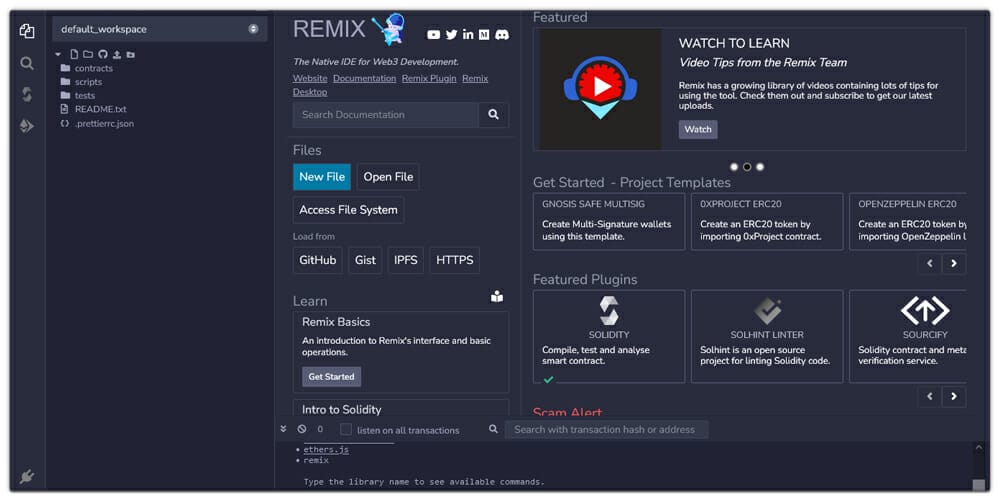Viewport: 1000px width, 500px height.
Task: Show next project templates arrow
Action: tap(954, 263)
